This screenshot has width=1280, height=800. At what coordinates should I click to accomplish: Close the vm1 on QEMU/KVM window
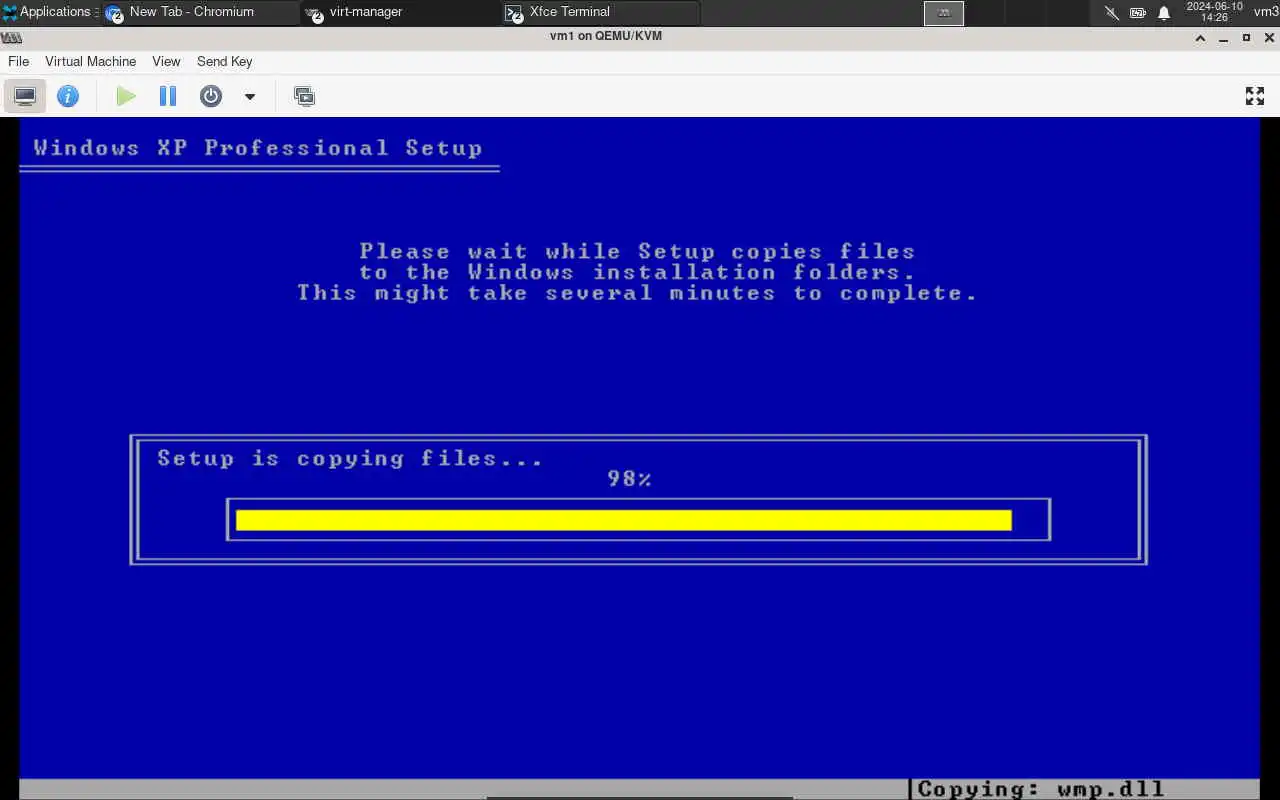[1268, 37]
